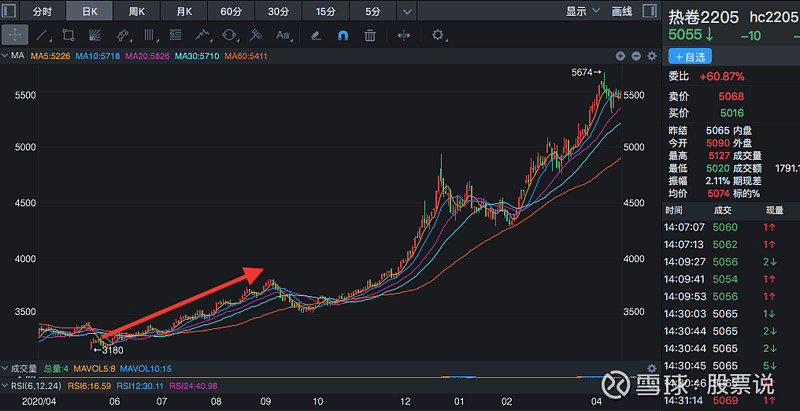
Task: Select the pitchfork drawing tool
Action: pyautogui.click(x=256, y=35)
